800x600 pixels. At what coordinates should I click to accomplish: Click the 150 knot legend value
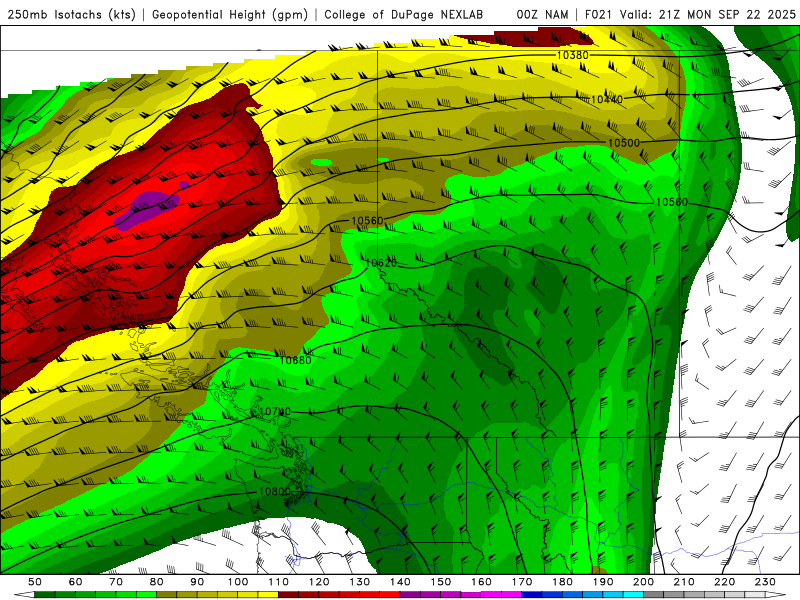(441, 582)
